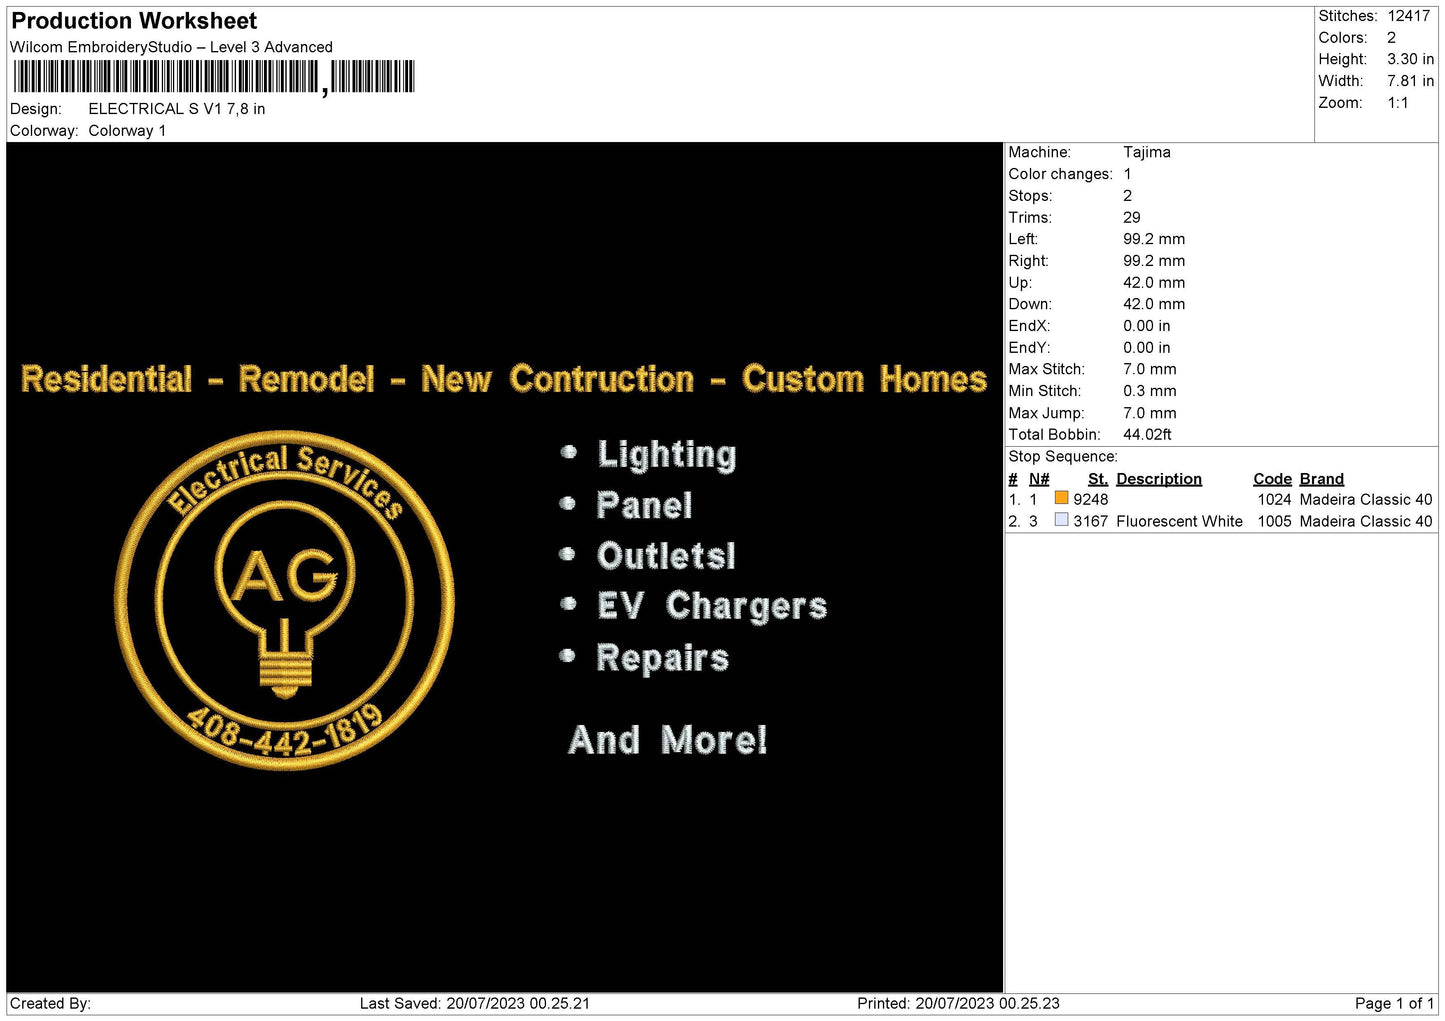Click the Page 1 of 1 indicator
The image size is (1445, 1021).
(x=1394, y=1003)
